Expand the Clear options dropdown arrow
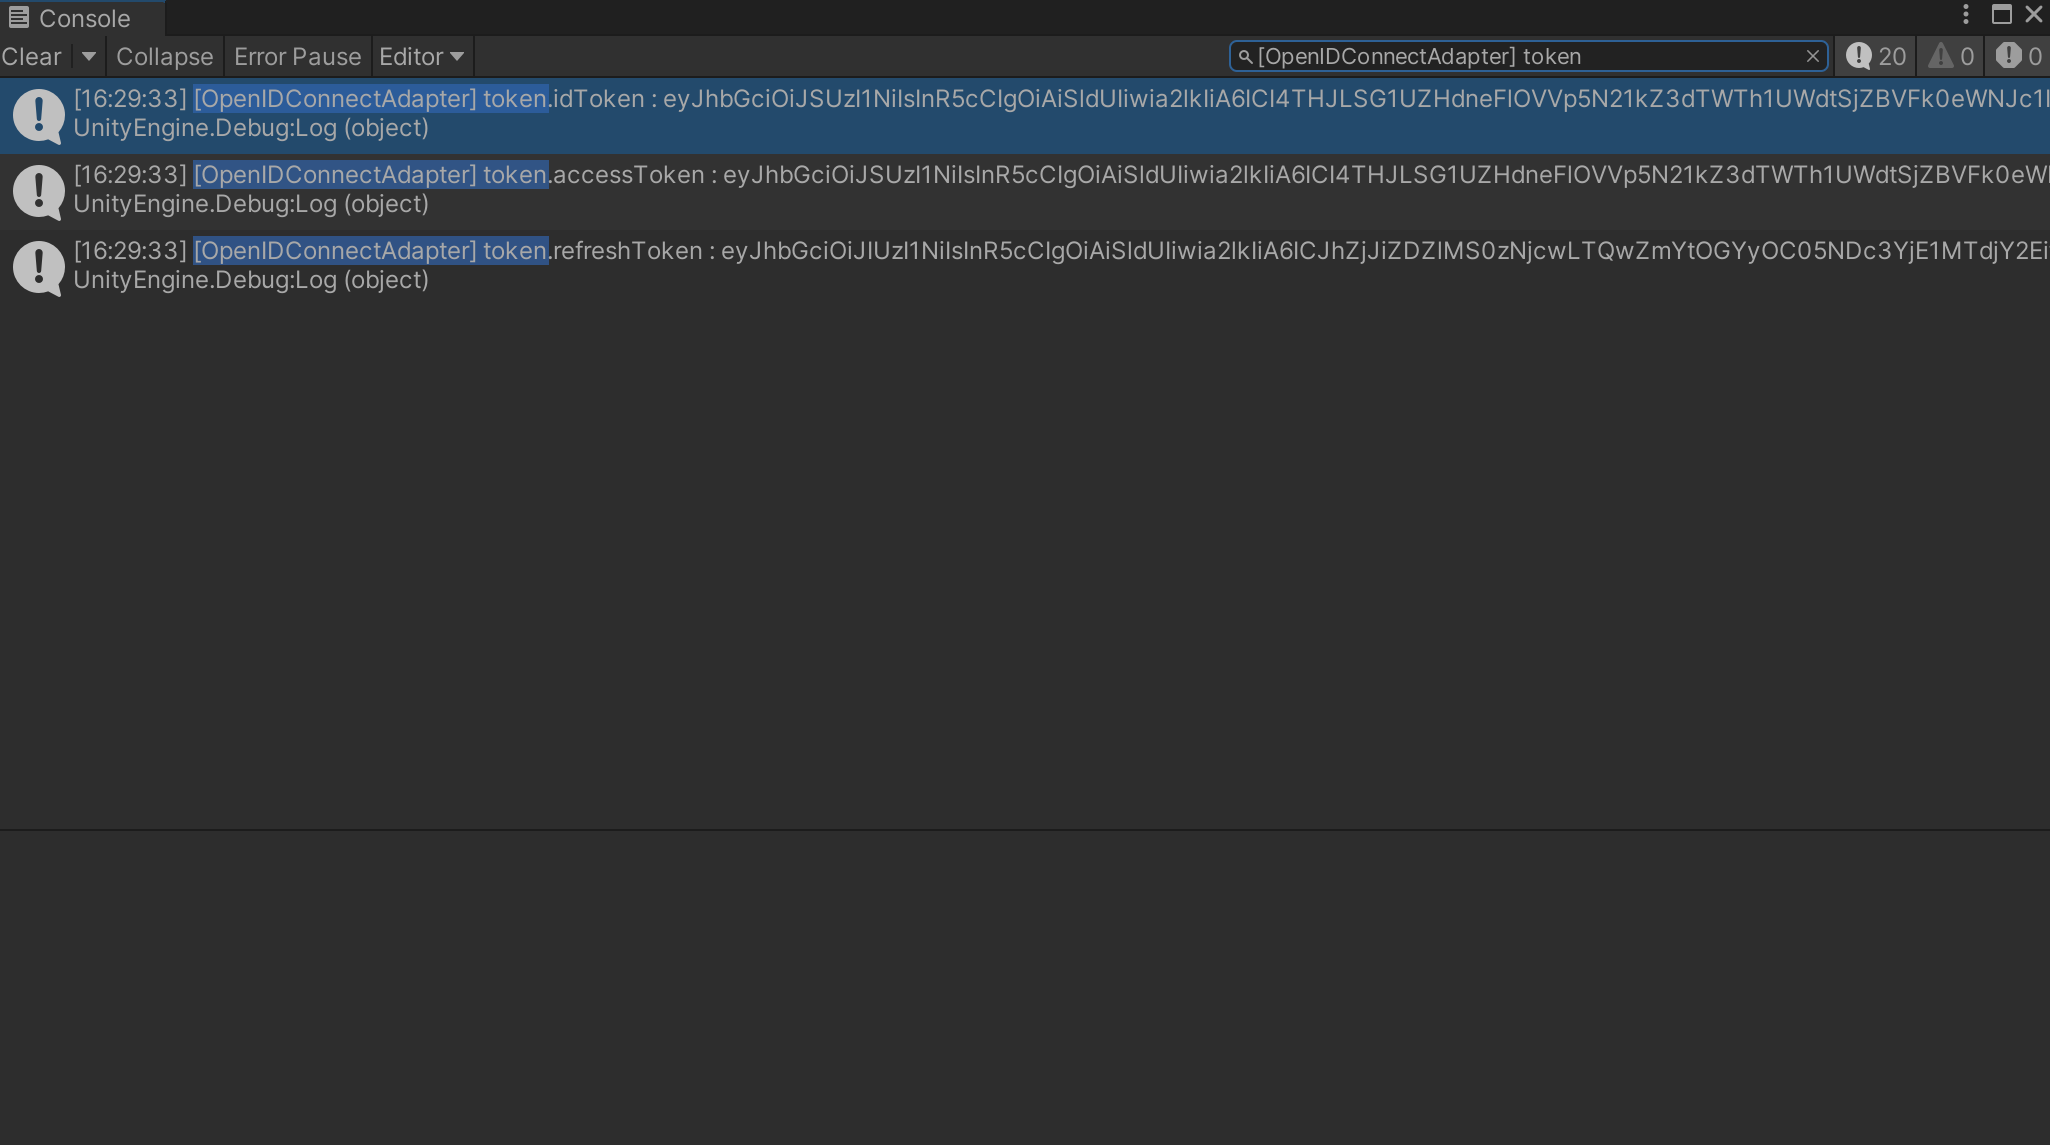The height and width of the screenshot is (1145, 2050). pyautogui.click(x=89, y=57)
